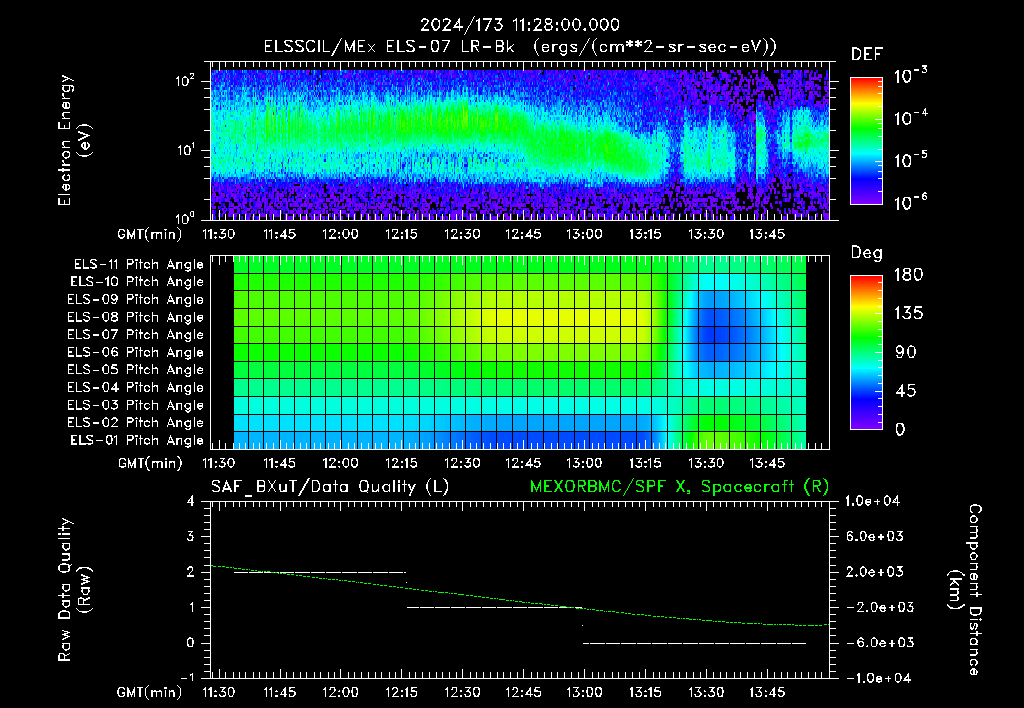The height and width of the screenshot is (708, 1024).
Task: Click the DEF rainbow color scale bar
Action: point(866,140)
